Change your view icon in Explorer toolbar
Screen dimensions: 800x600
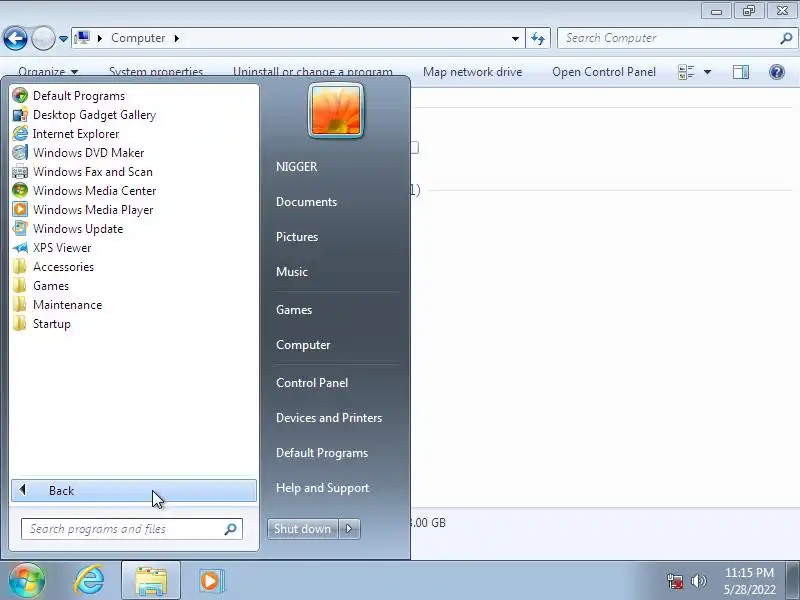(686, 72)
